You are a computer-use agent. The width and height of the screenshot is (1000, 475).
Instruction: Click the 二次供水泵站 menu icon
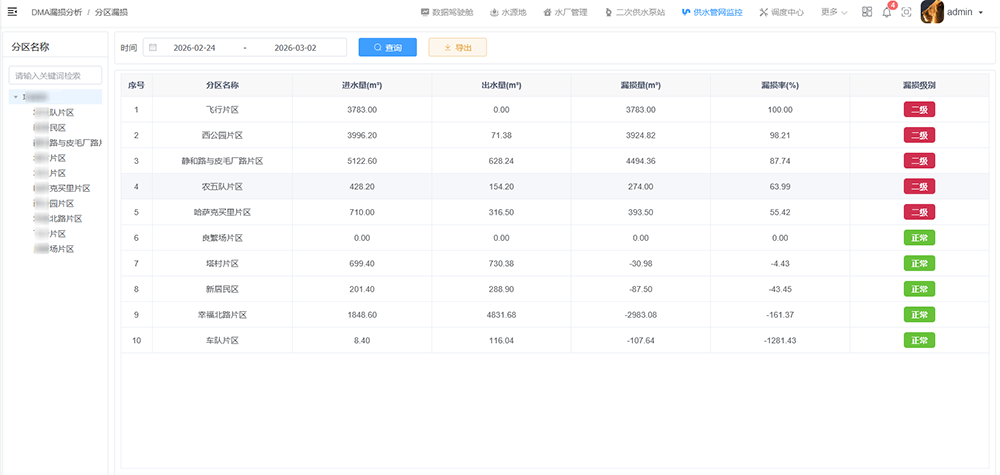coord(608,12)
